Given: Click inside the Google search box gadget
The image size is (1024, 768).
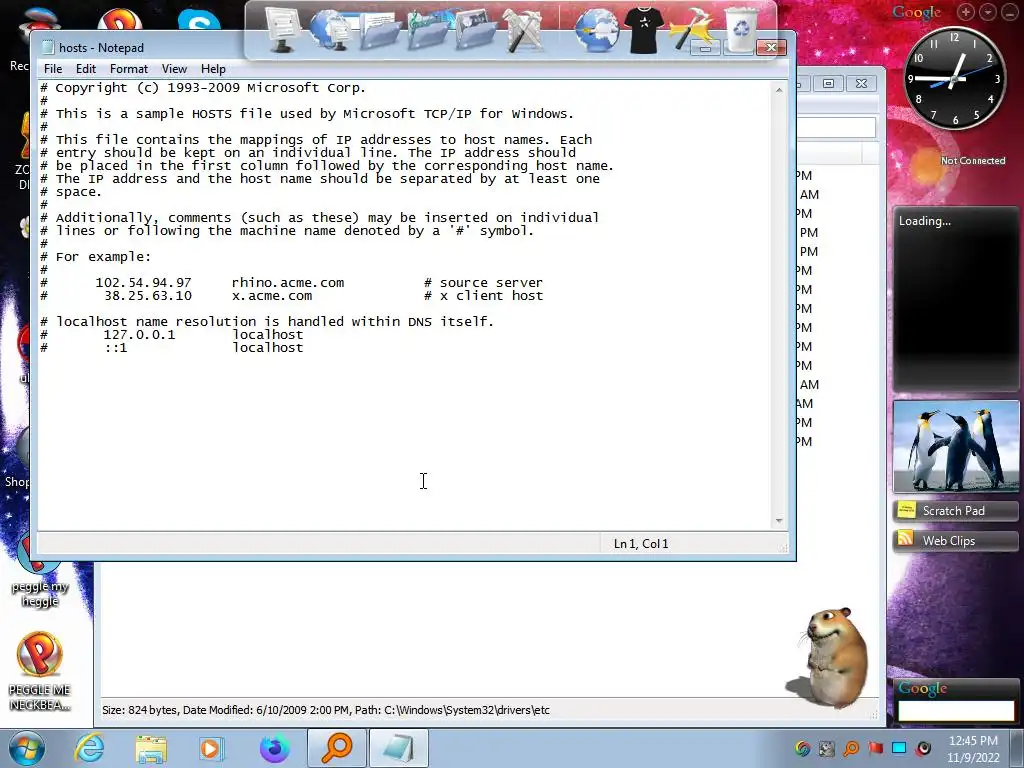Looking at the screenshot, I should tap(956, 711).
